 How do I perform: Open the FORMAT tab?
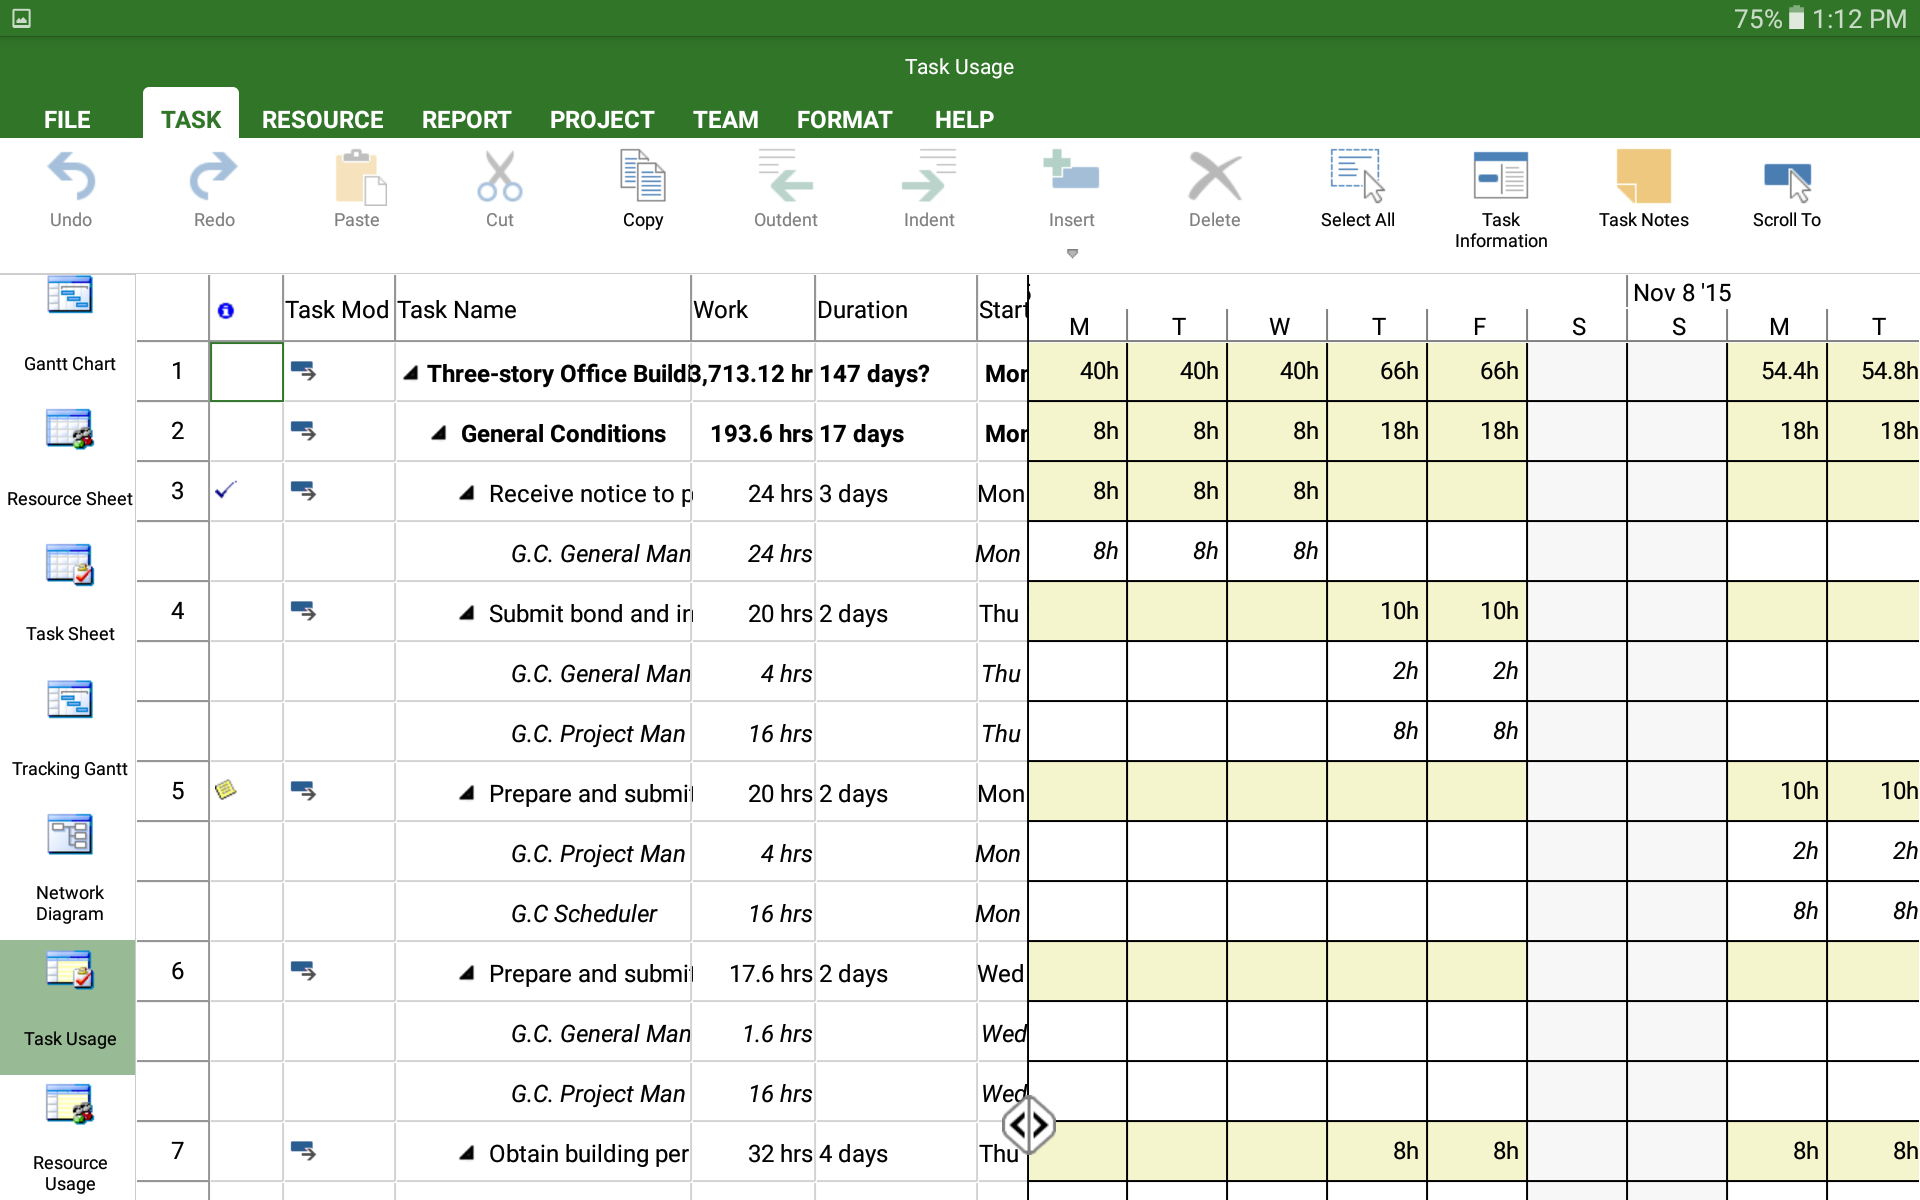(844, 120)
